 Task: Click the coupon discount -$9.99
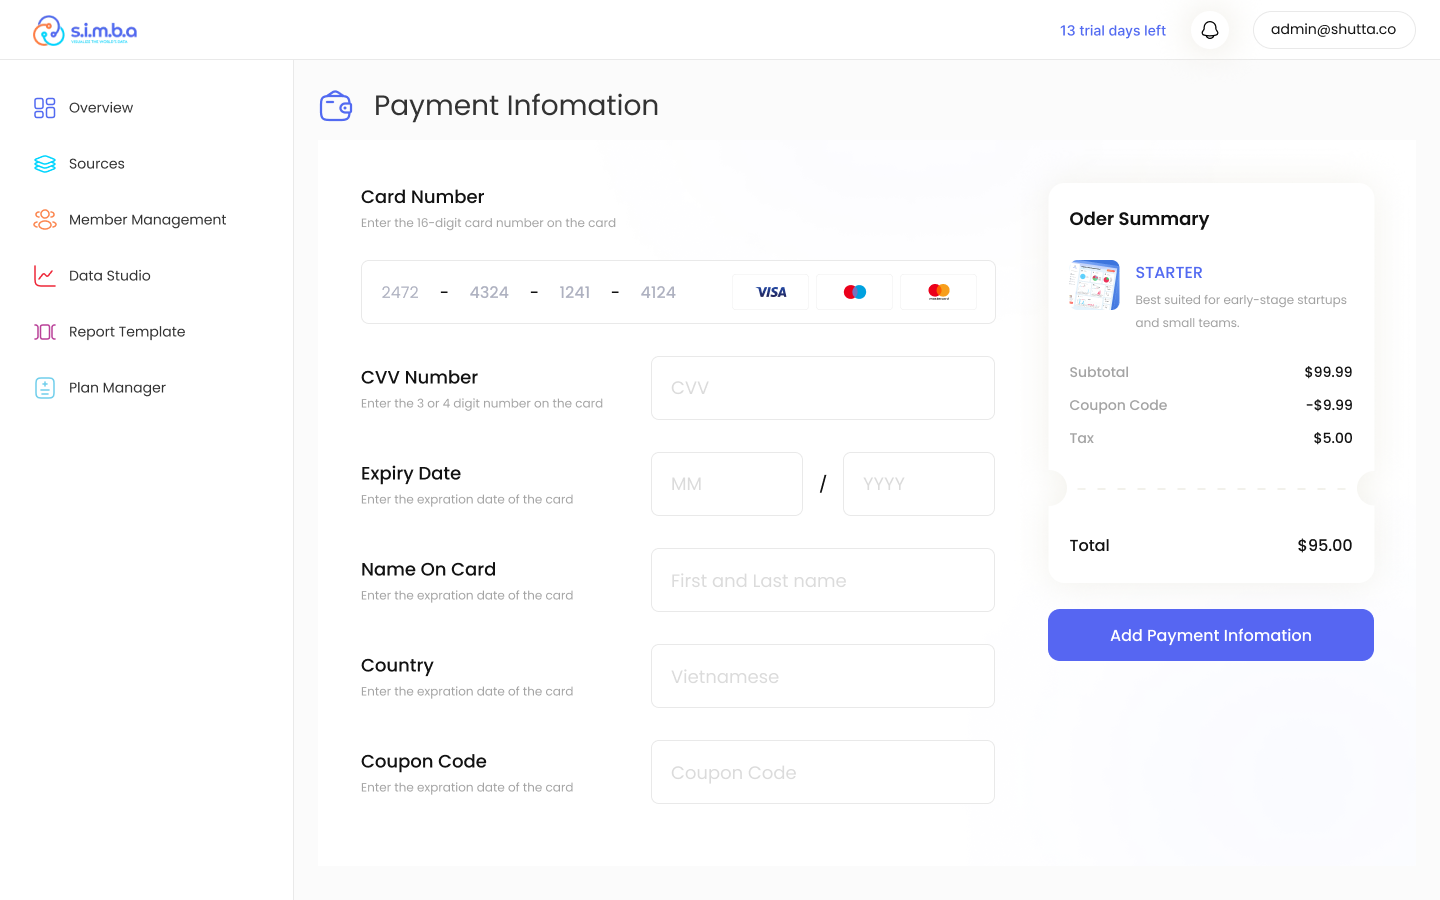point(1329,405)
